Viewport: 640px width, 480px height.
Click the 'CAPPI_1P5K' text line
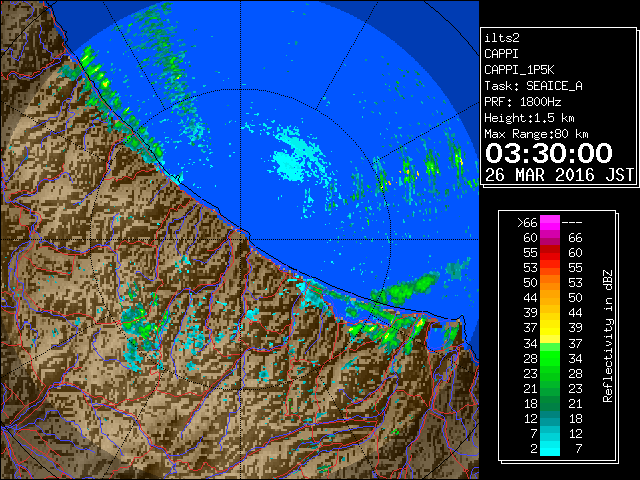(519, 70)
